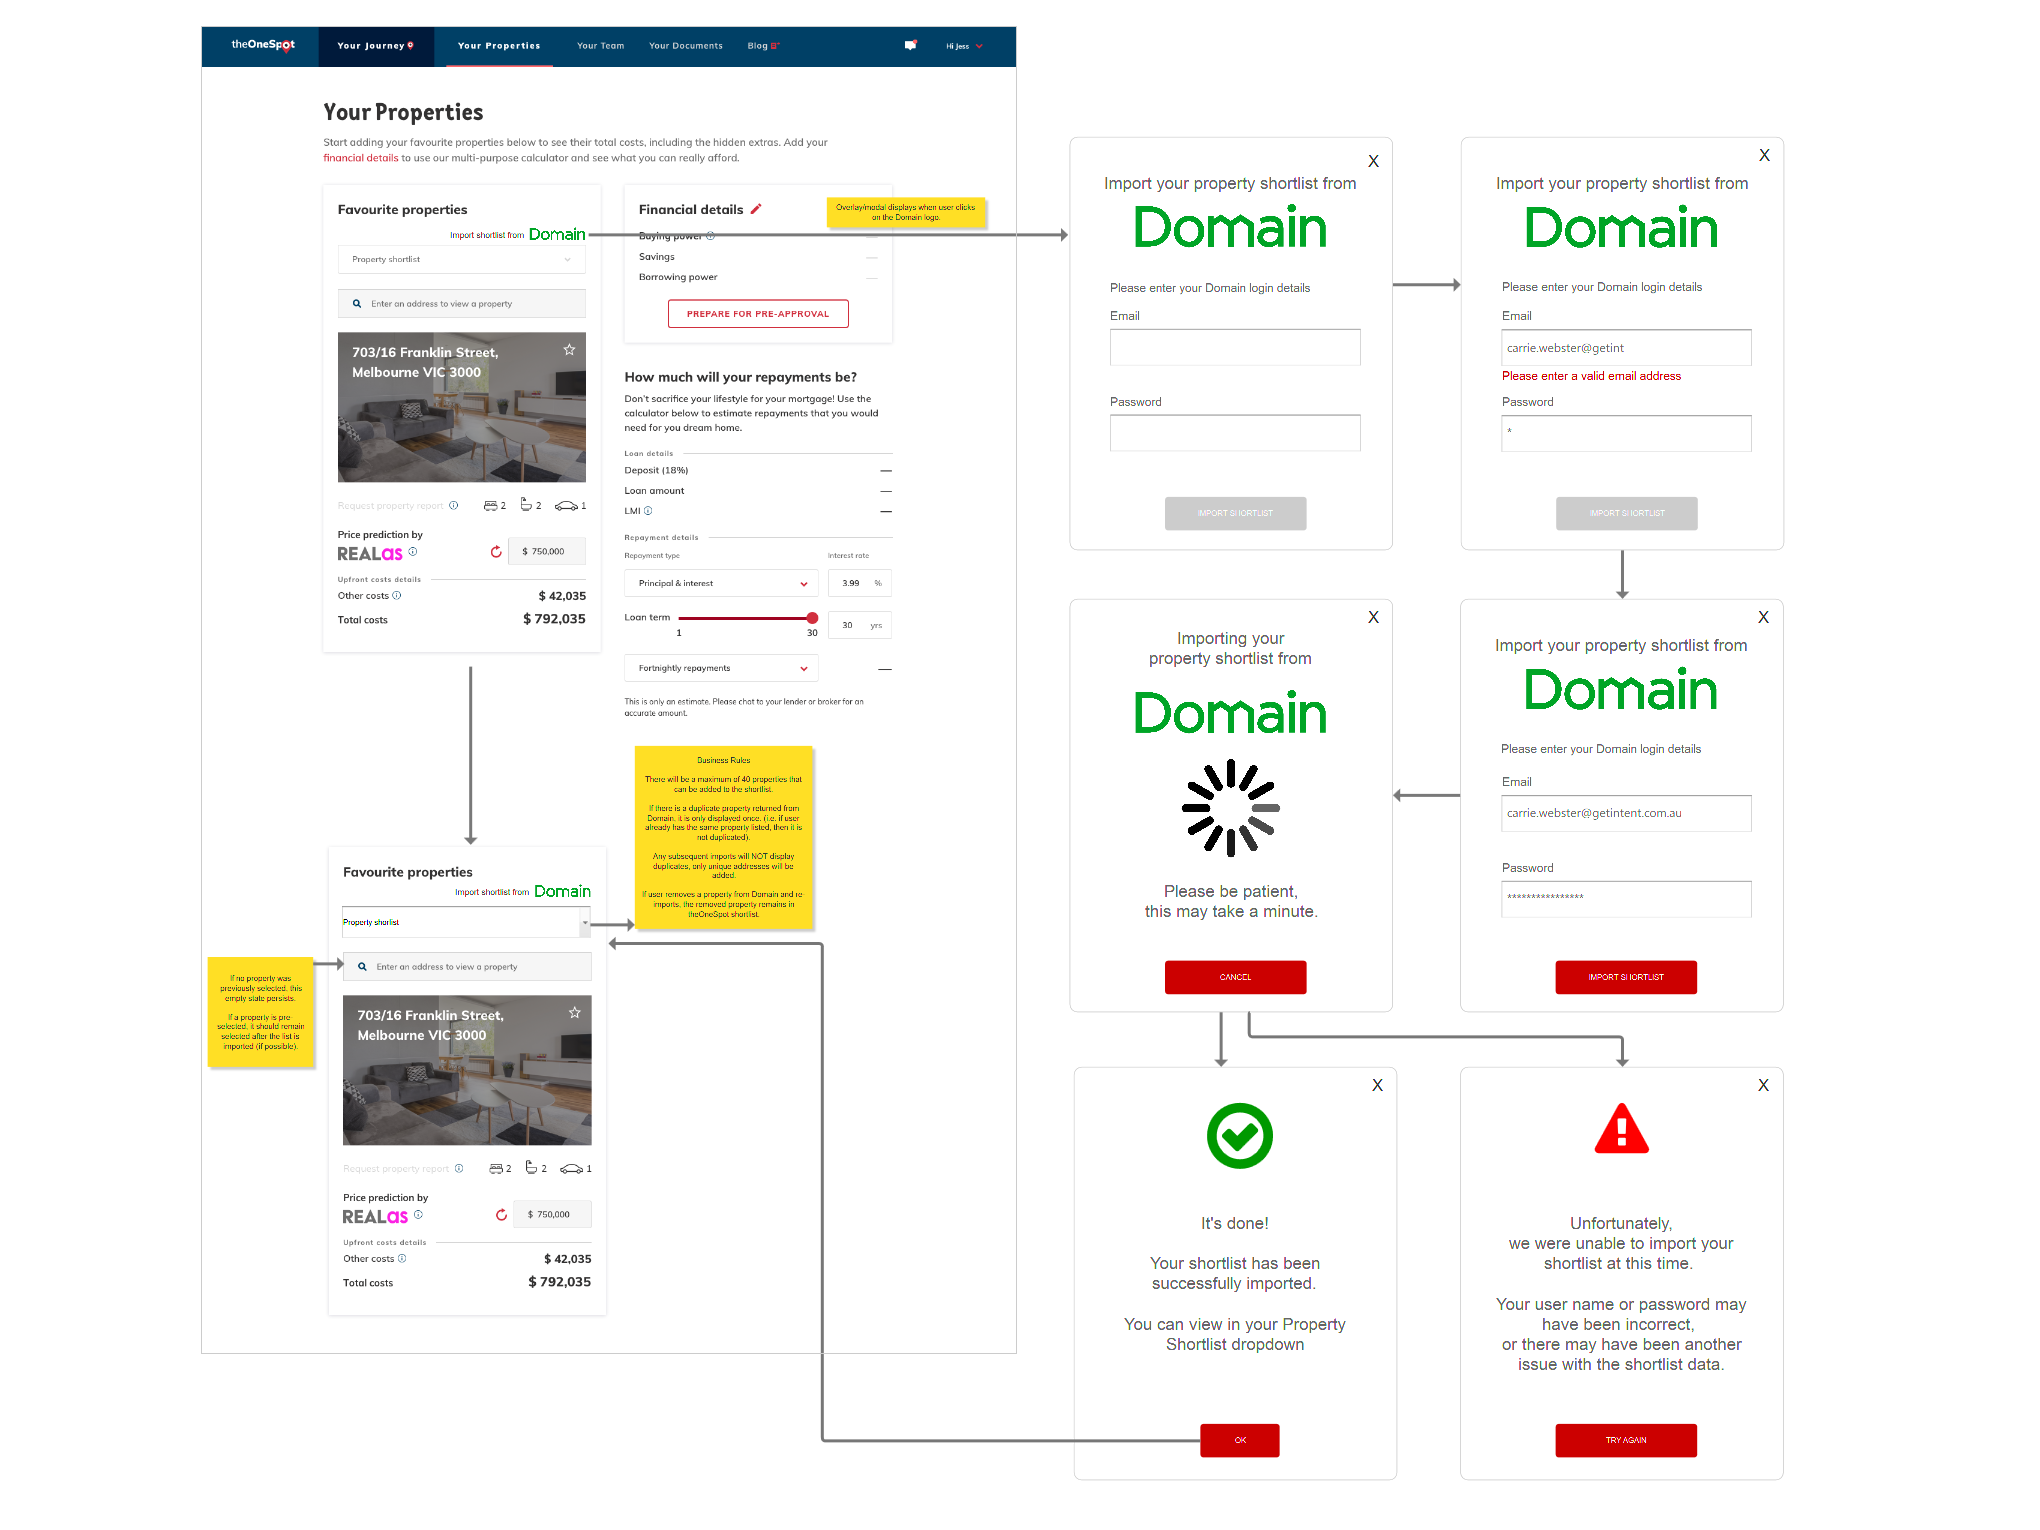Close the Importing shortlist spinner modal

click(1373, 617)
